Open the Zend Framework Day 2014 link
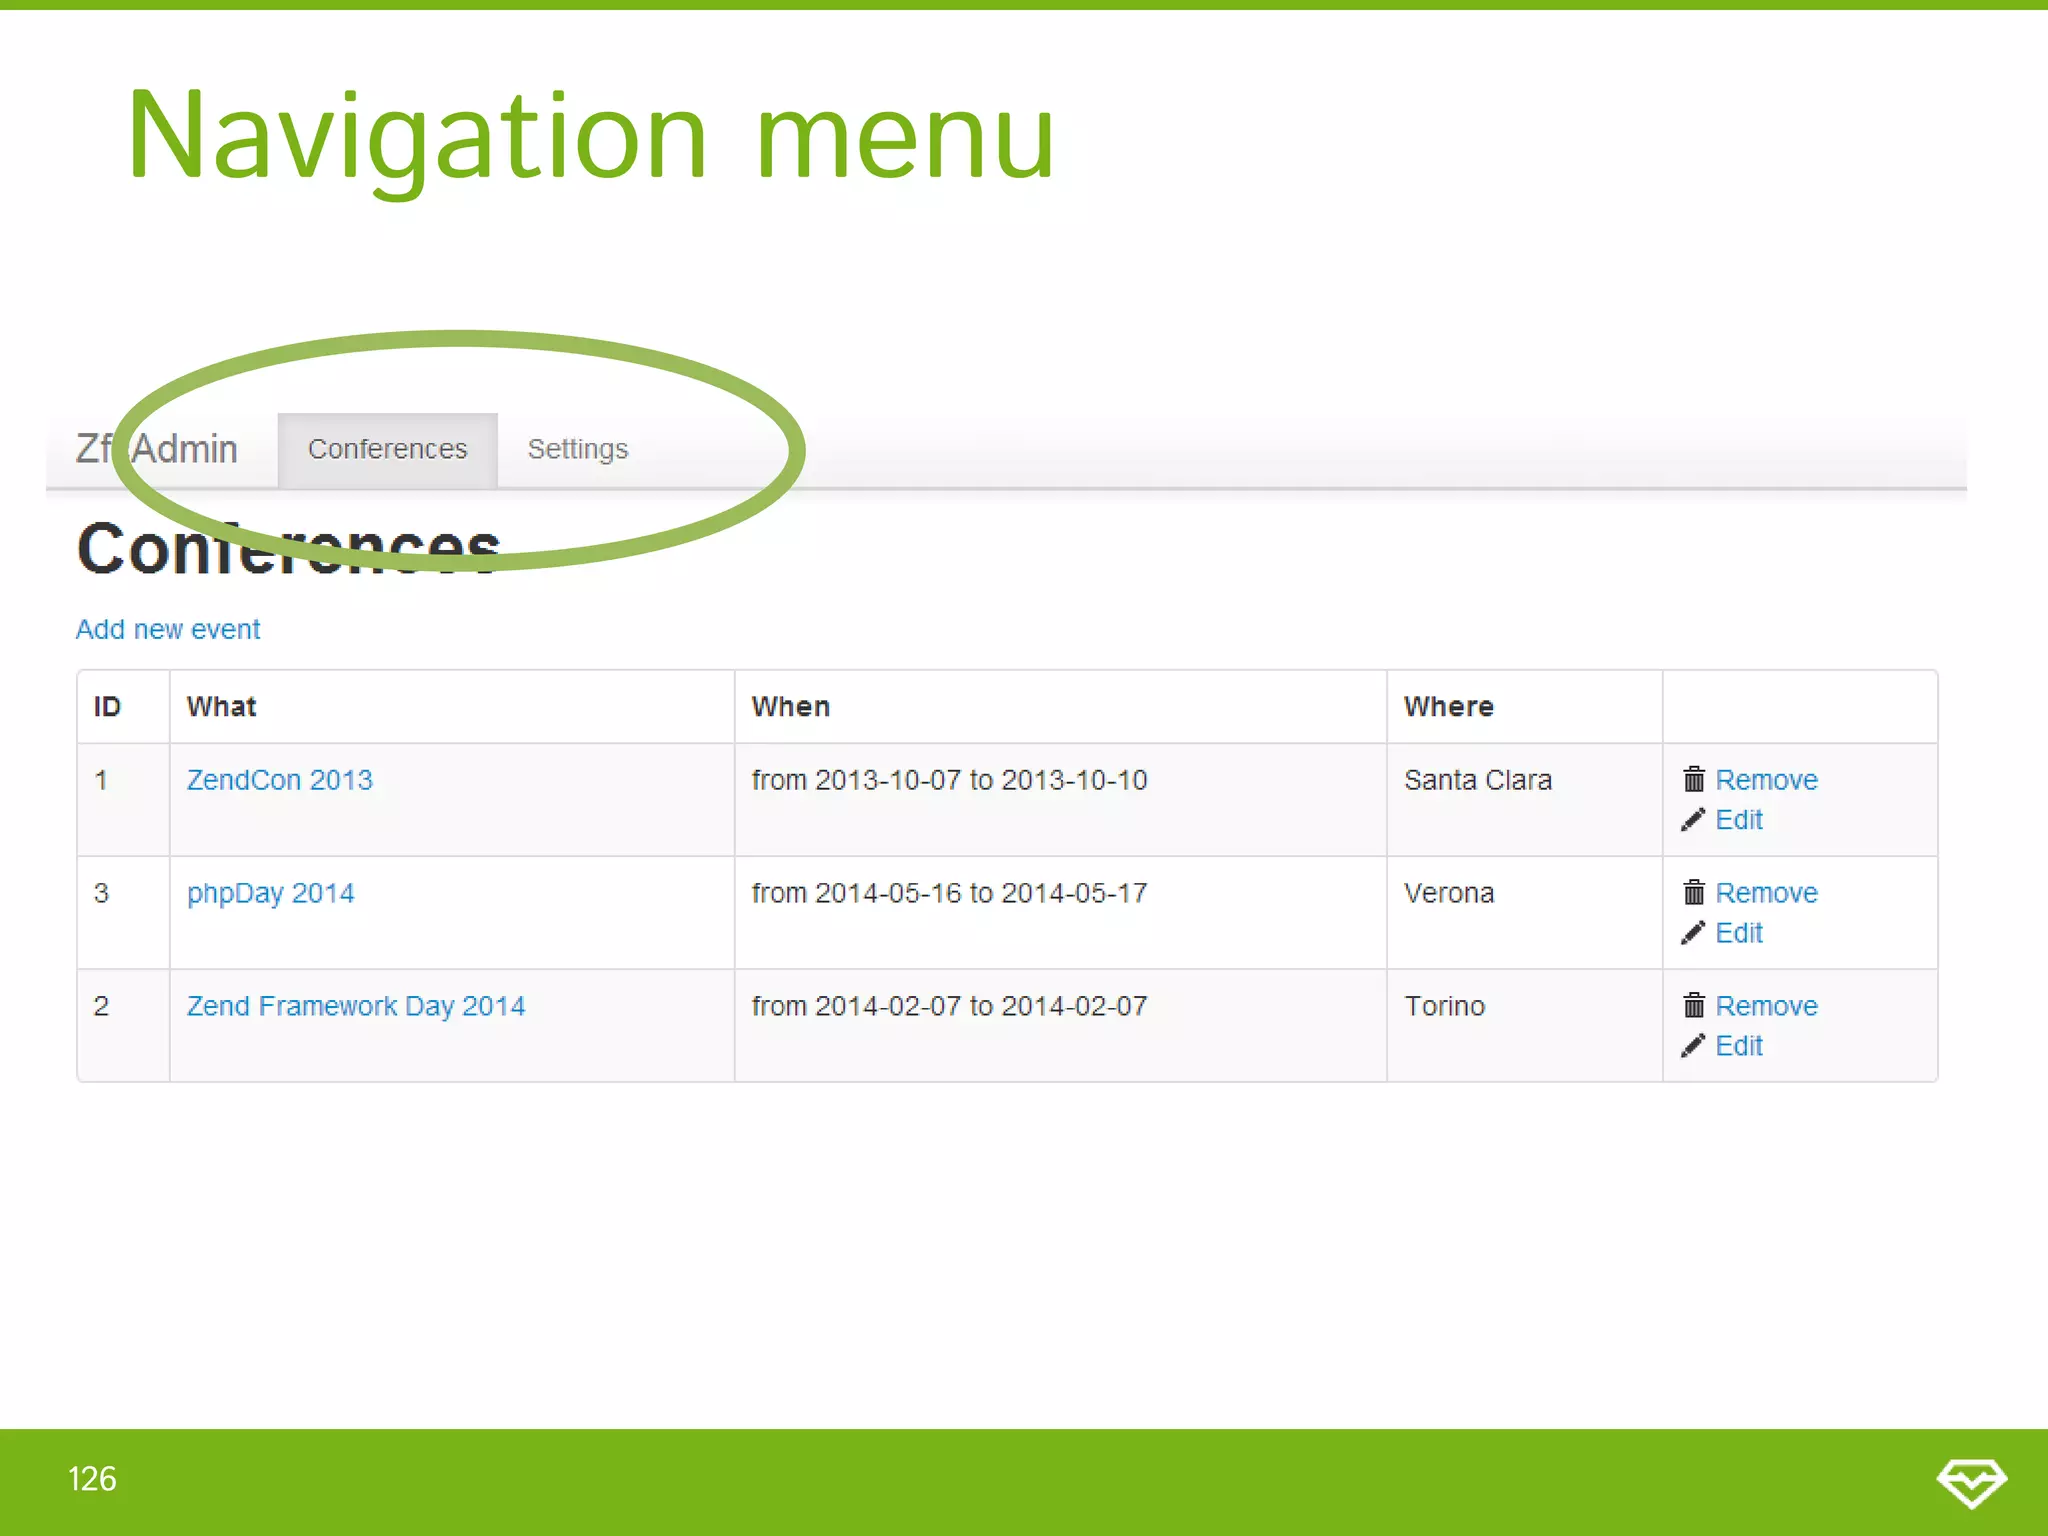 [x=356, y=1006]
